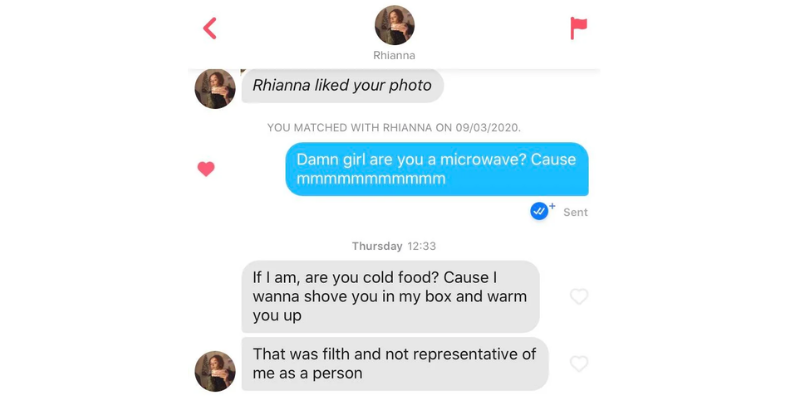Open the 'Rhianna liked your photo' bubble
This screenshot has width=788, height=400.
pyautogui.click(x=342, y=85)
